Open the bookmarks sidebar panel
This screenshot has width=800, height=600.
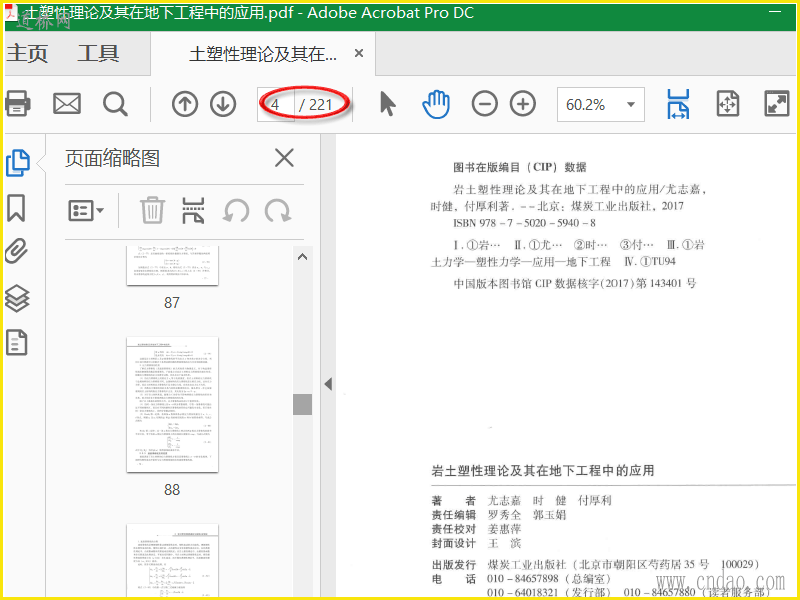pos(16,208)
